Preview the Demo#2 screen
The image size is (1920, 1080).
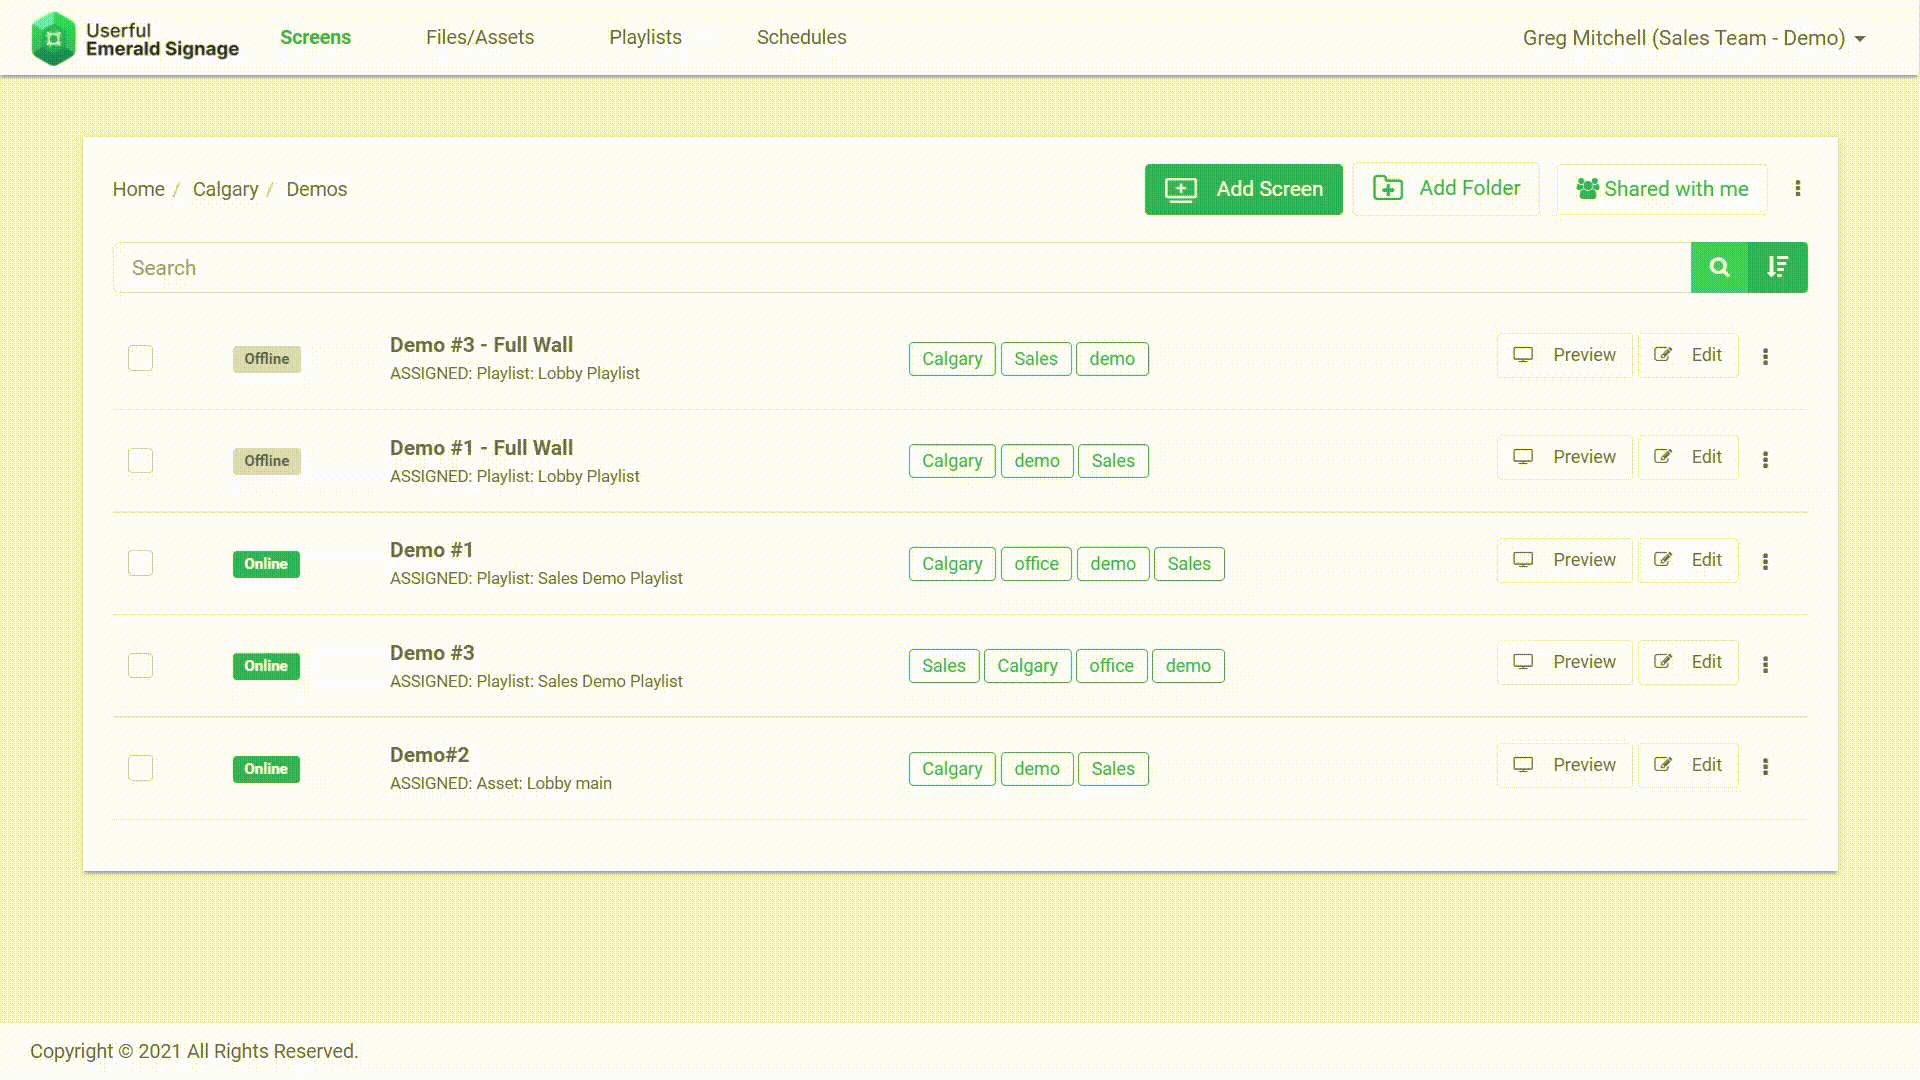point(1564,765)
